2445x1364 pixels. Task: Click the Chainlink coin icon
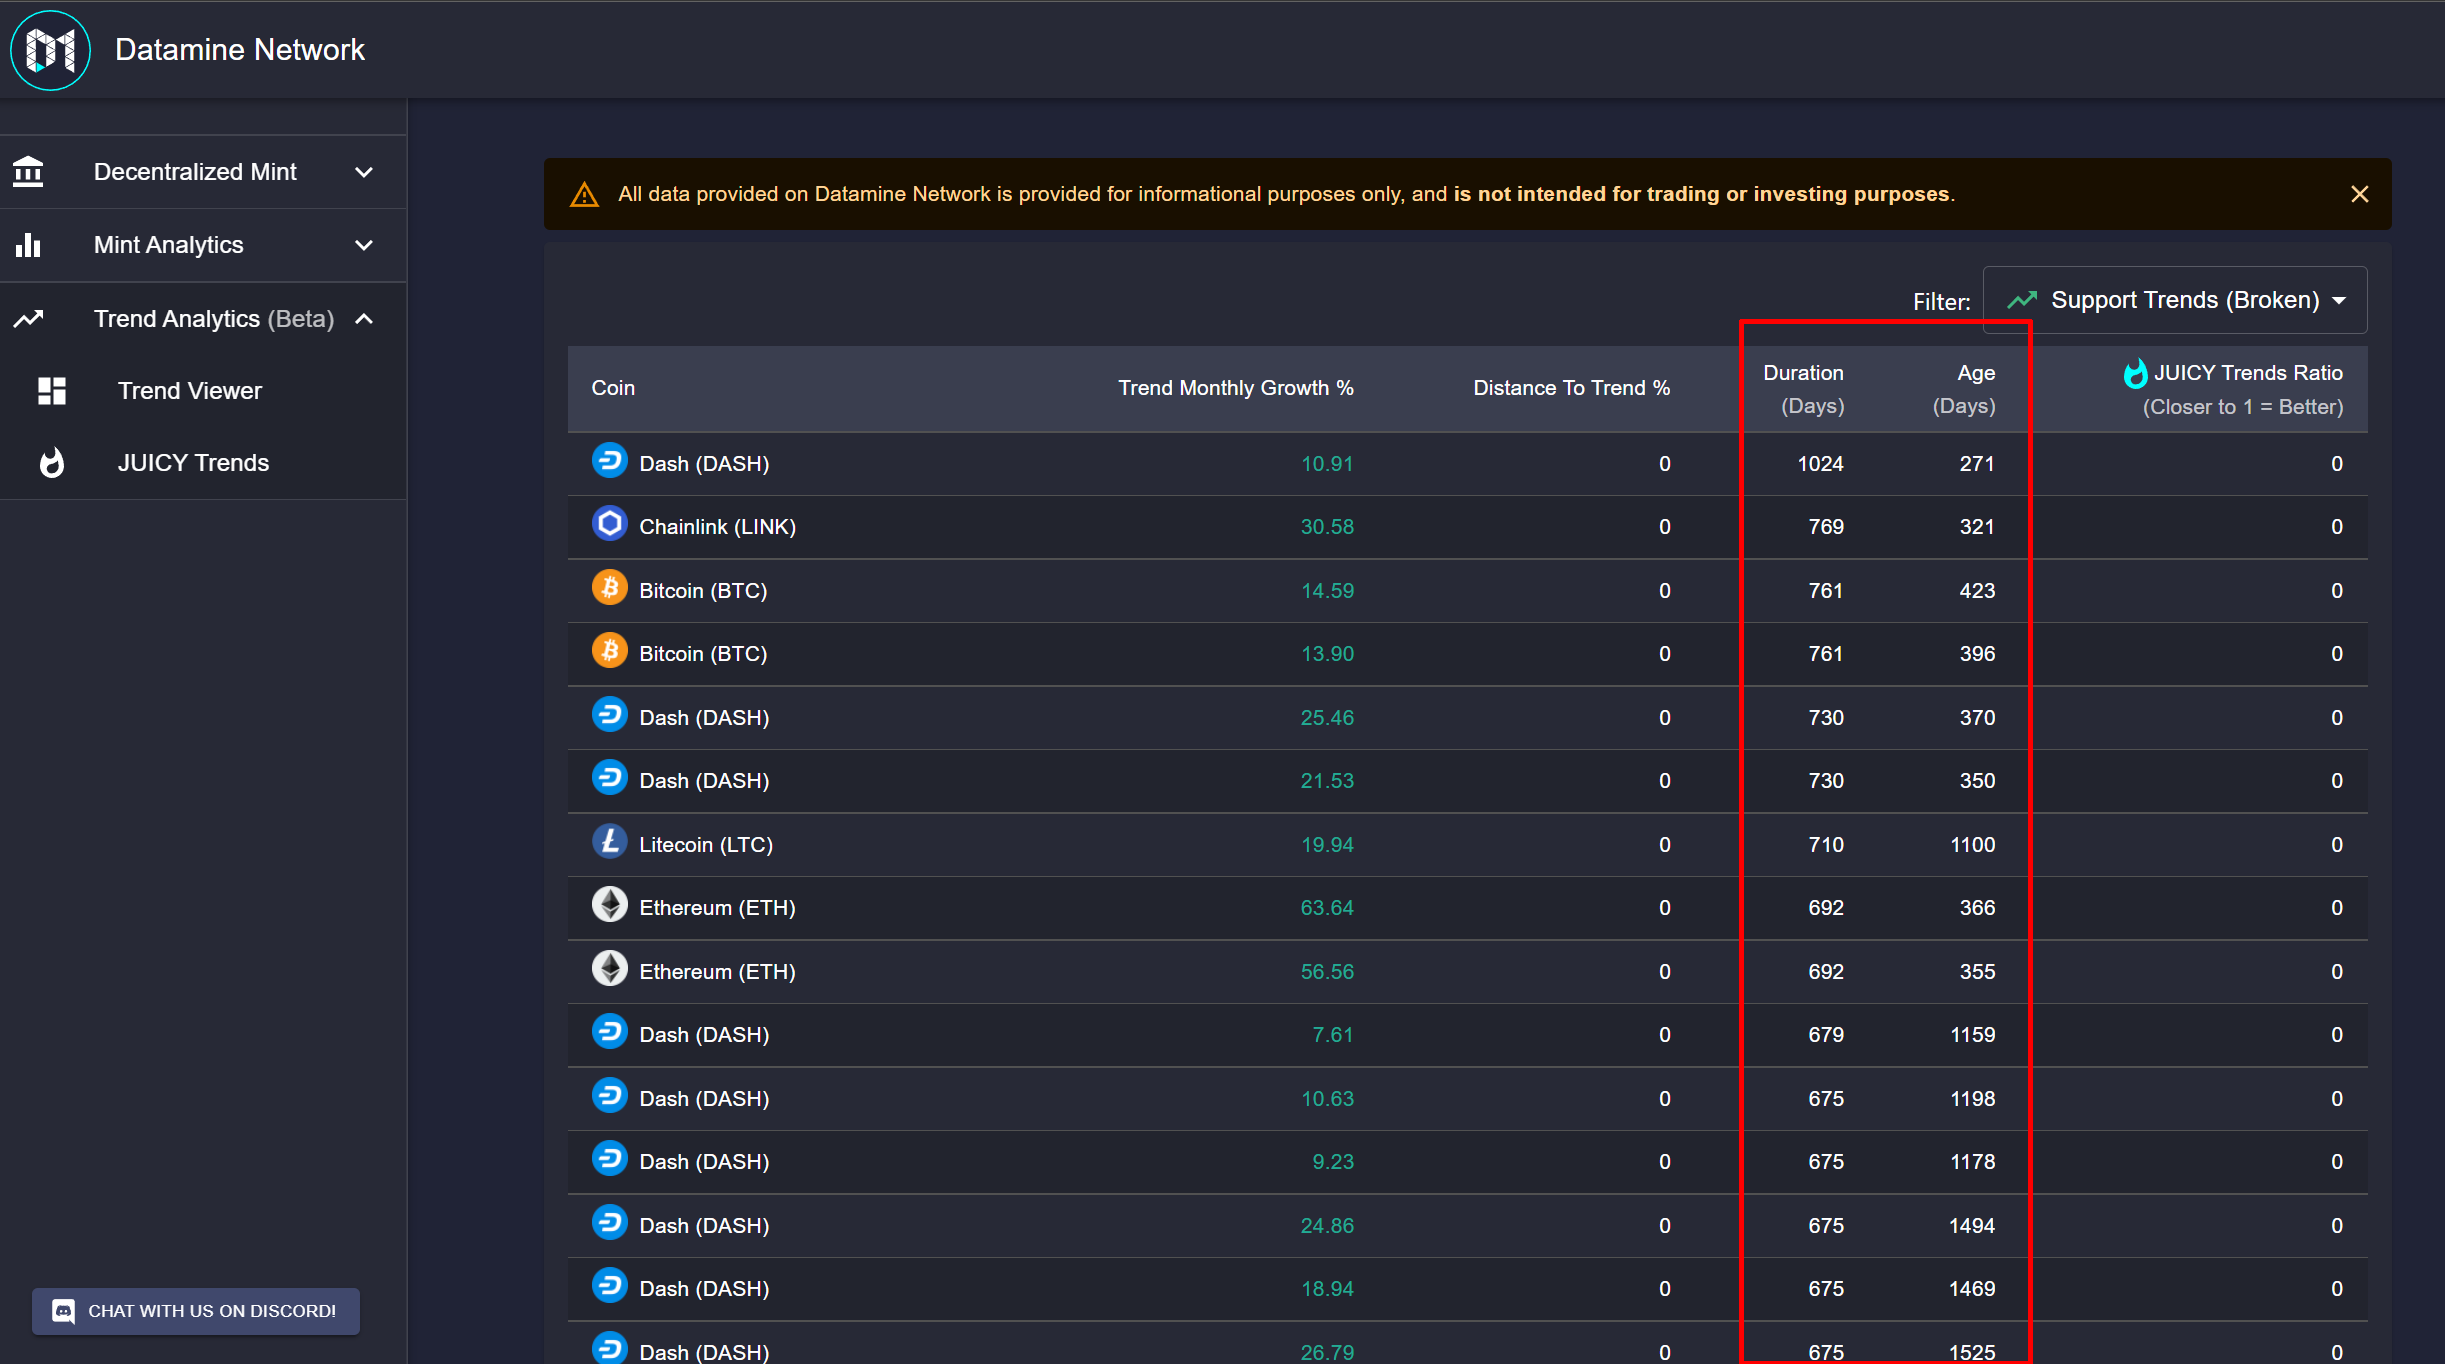tap(609, 524)
